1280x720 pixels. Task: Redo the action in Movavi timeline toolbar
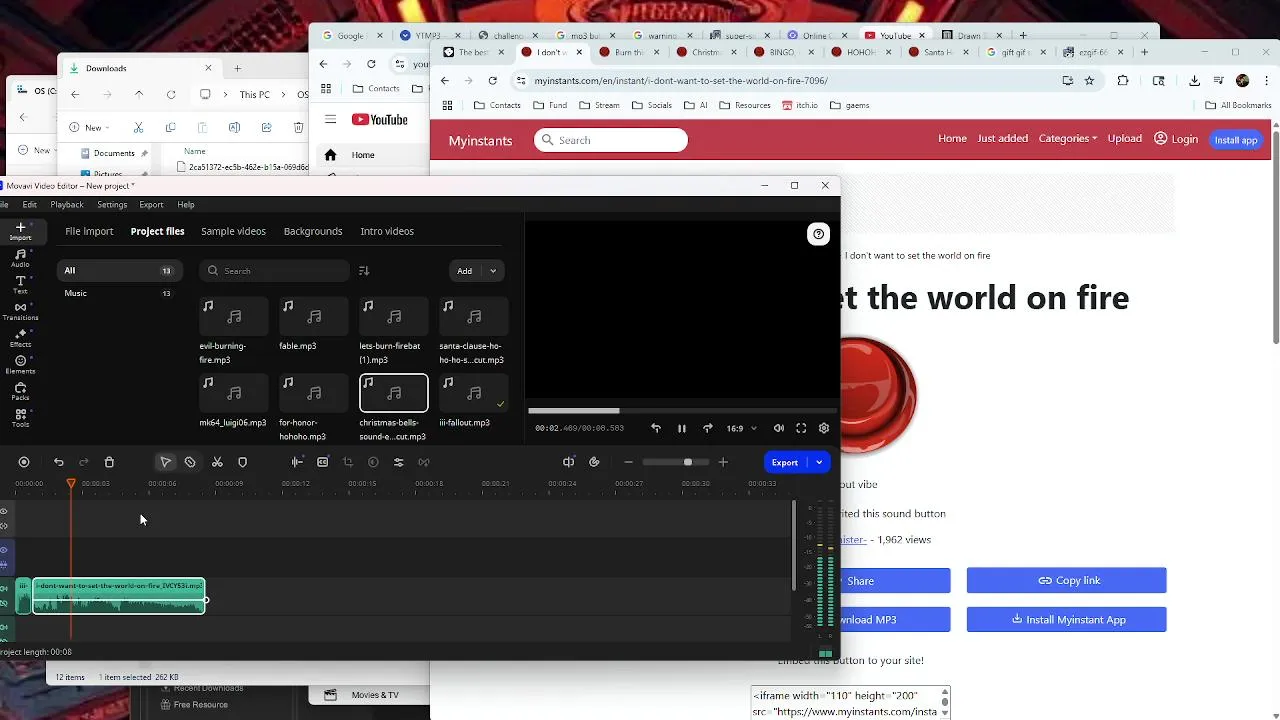84,462
